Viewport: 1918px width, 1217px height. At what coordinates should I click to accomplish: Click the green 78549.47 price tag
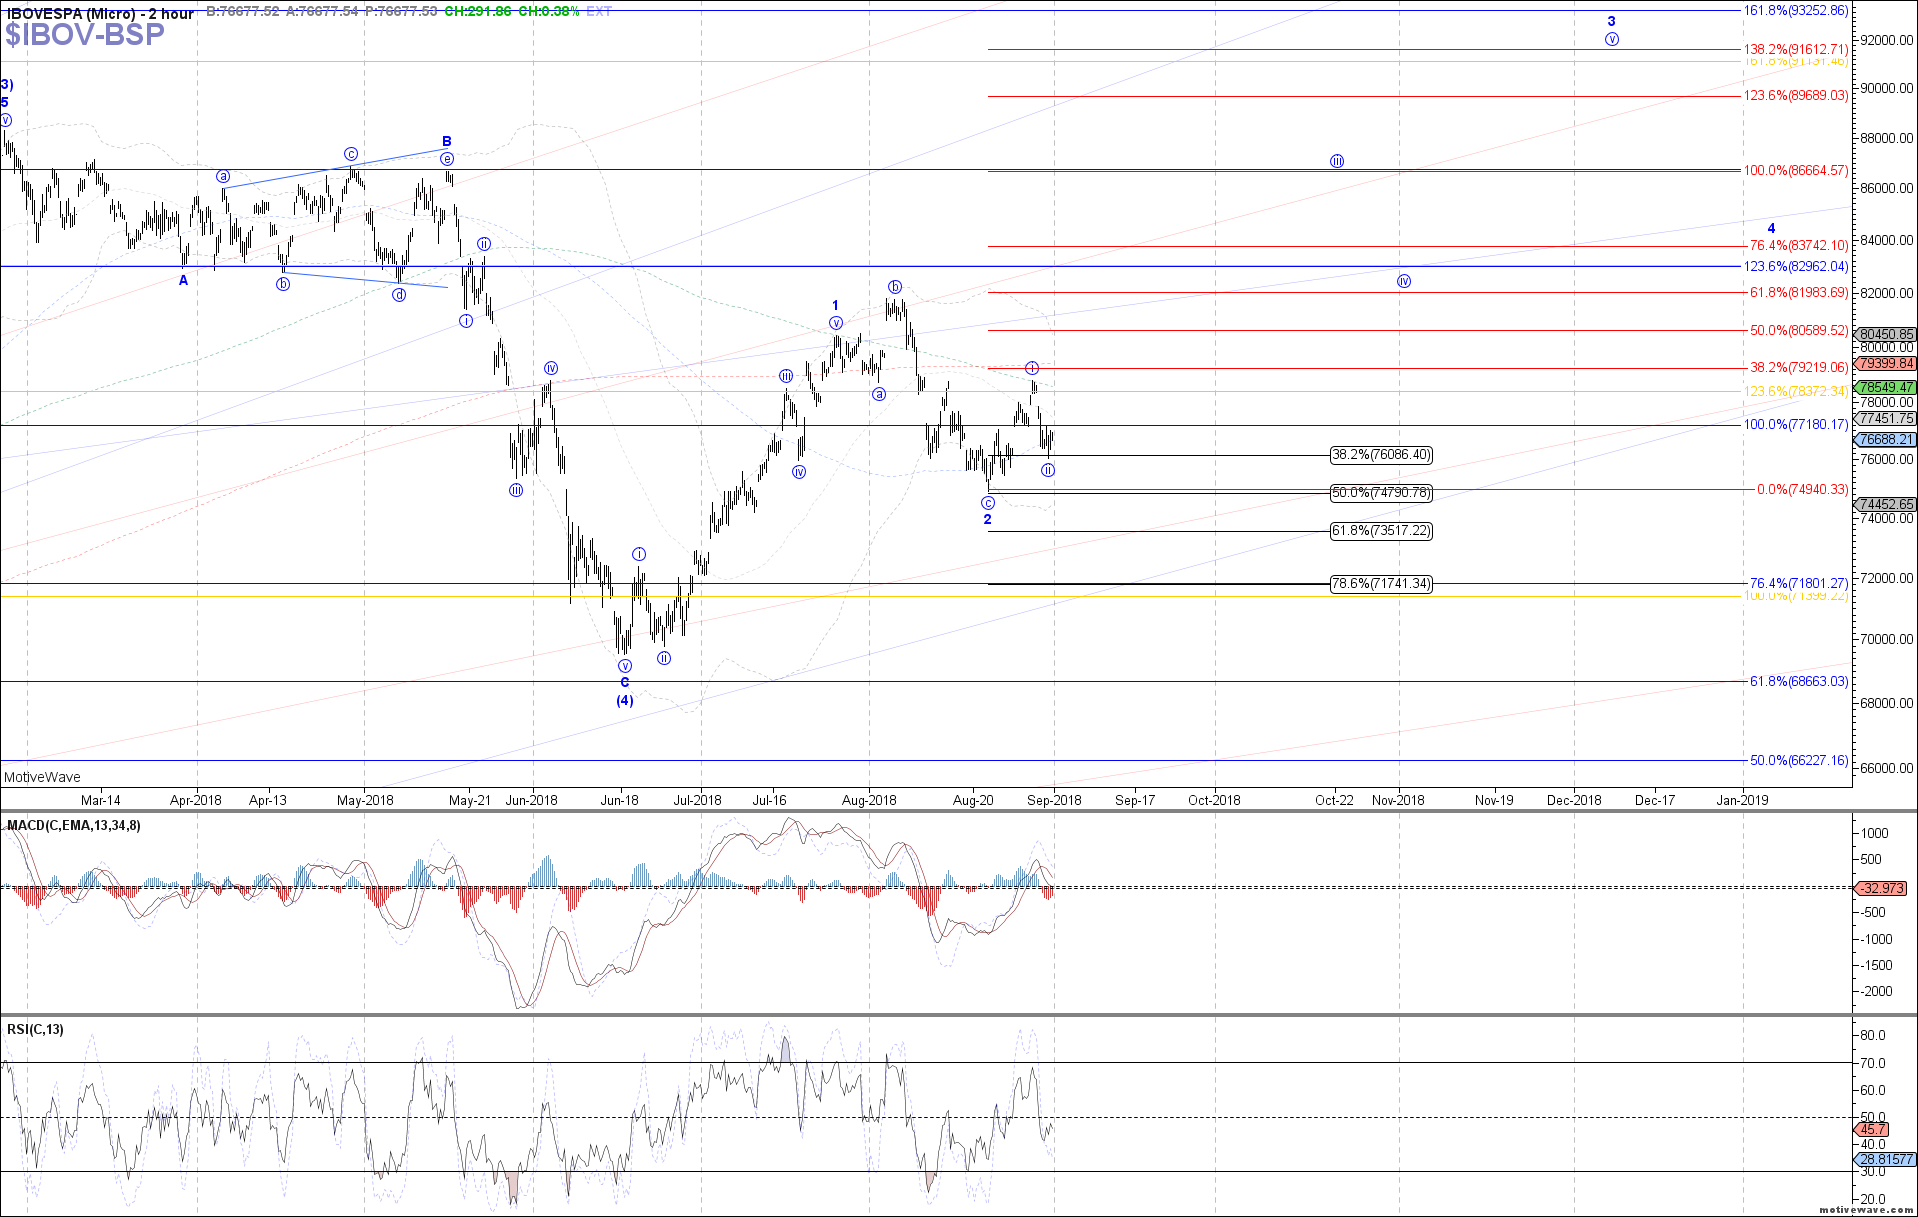tap(1886, 387)
